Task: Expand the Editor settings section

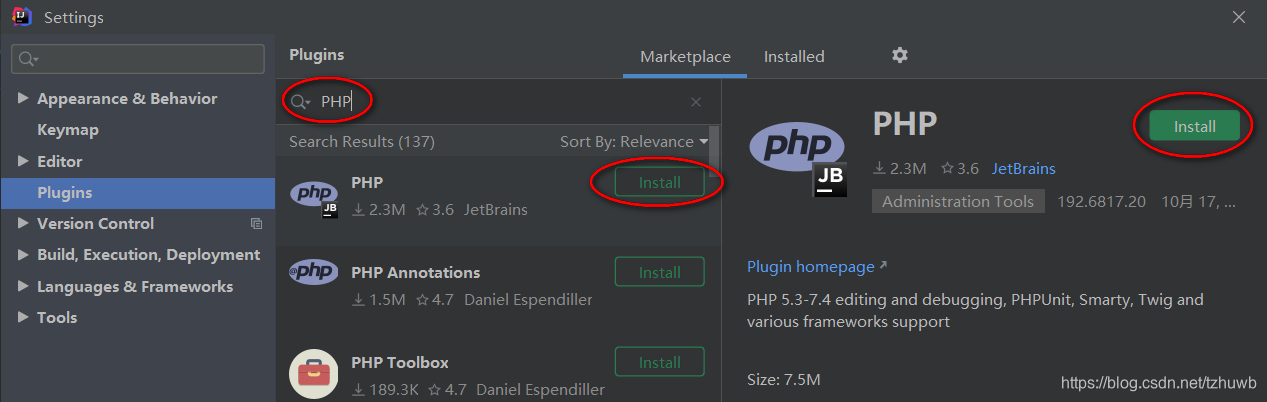Action: 23,161
